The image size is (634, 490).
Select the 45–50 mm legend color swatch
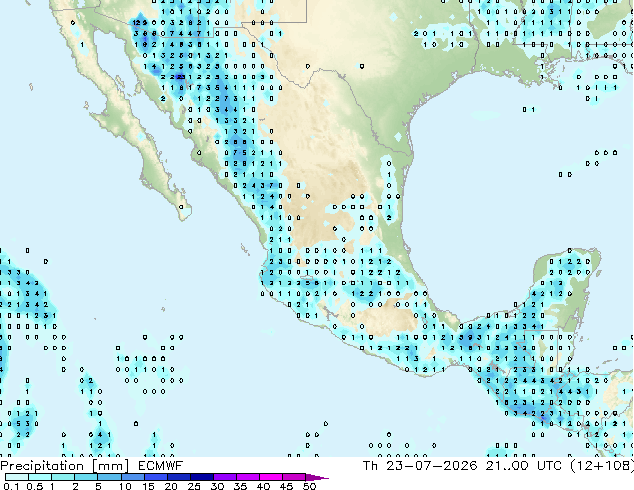(x=294, y=477)
